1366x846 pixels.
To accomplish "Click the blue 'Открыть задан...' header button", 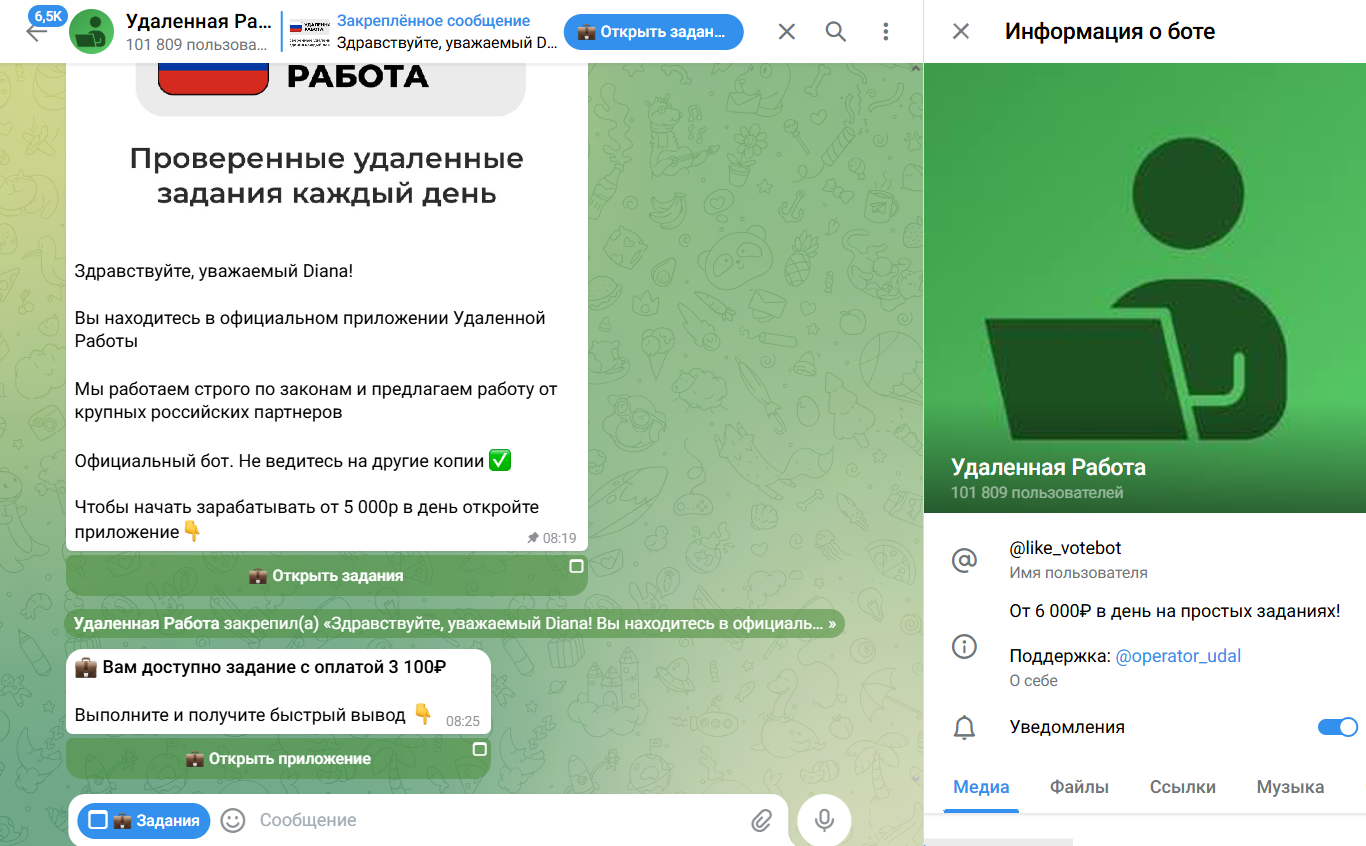I will [654, 32].
